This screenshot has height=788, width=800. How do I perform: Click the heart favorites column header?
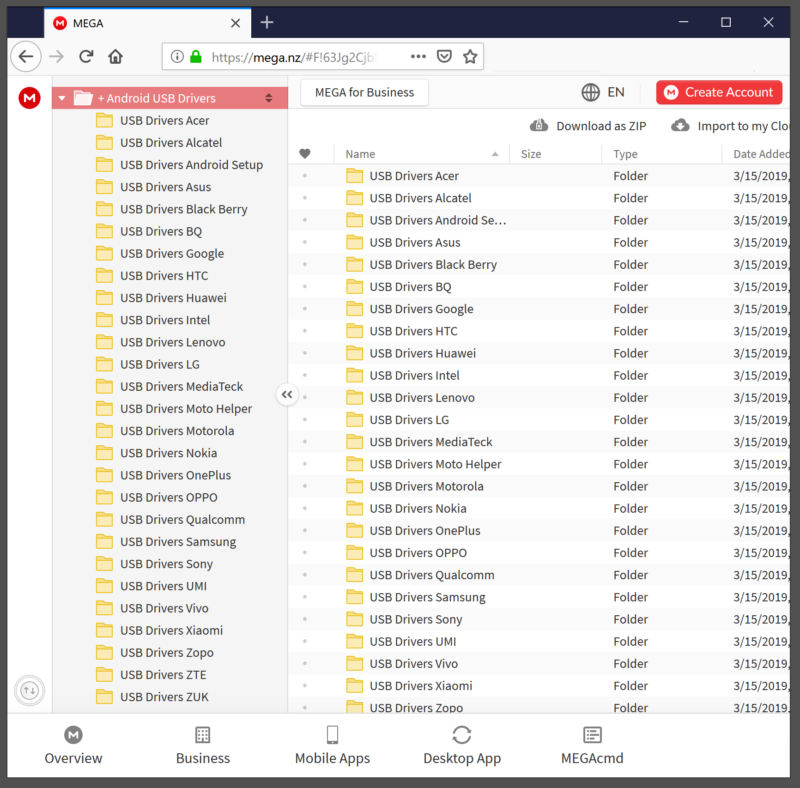point(305,154)
